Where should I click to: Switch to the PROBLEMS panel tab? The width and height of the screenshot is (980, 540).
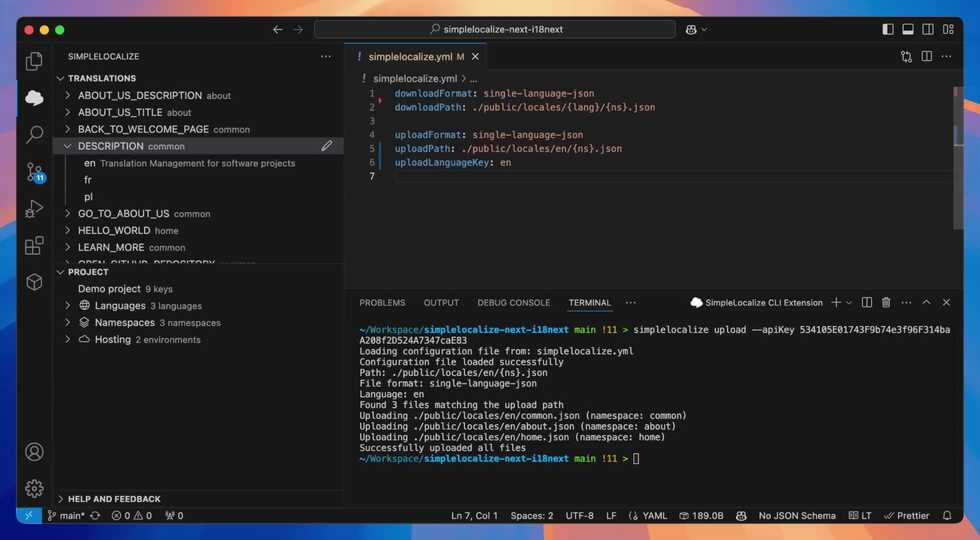click(382, 303)
